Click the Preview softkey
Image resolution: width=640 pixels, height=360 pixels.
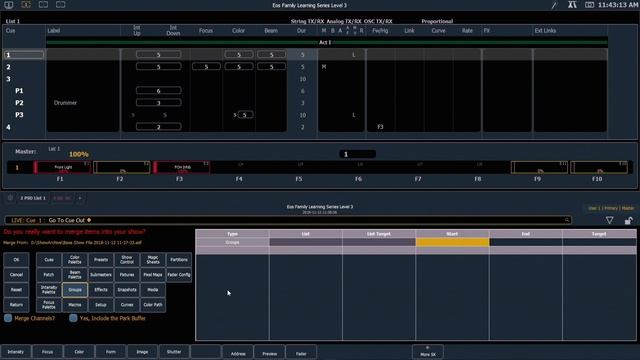pyautogui.click(x=269, y=353)
